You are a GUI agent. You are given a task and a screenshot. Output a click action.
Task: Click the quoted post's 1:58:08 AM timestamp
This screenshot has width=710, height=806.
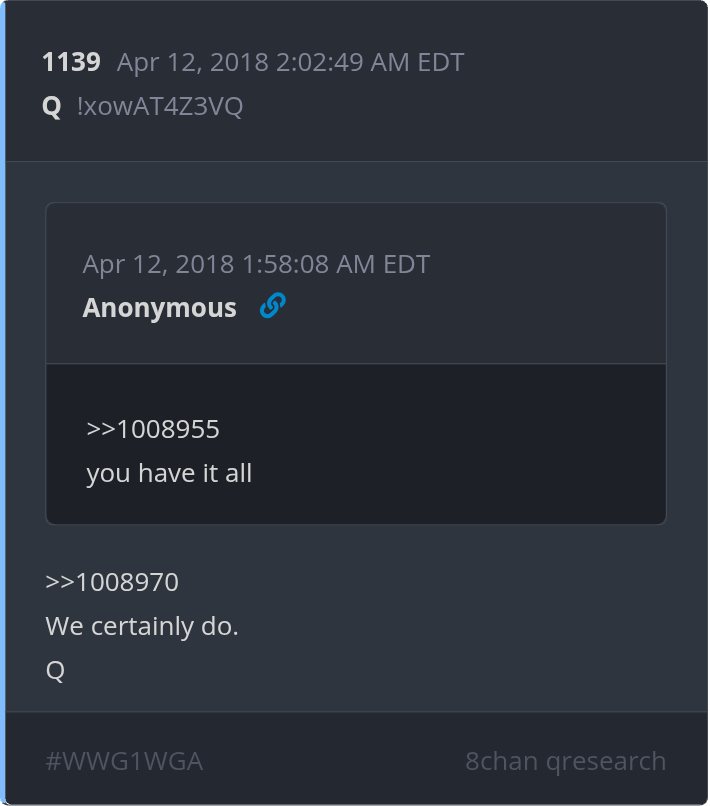[256, 264]
